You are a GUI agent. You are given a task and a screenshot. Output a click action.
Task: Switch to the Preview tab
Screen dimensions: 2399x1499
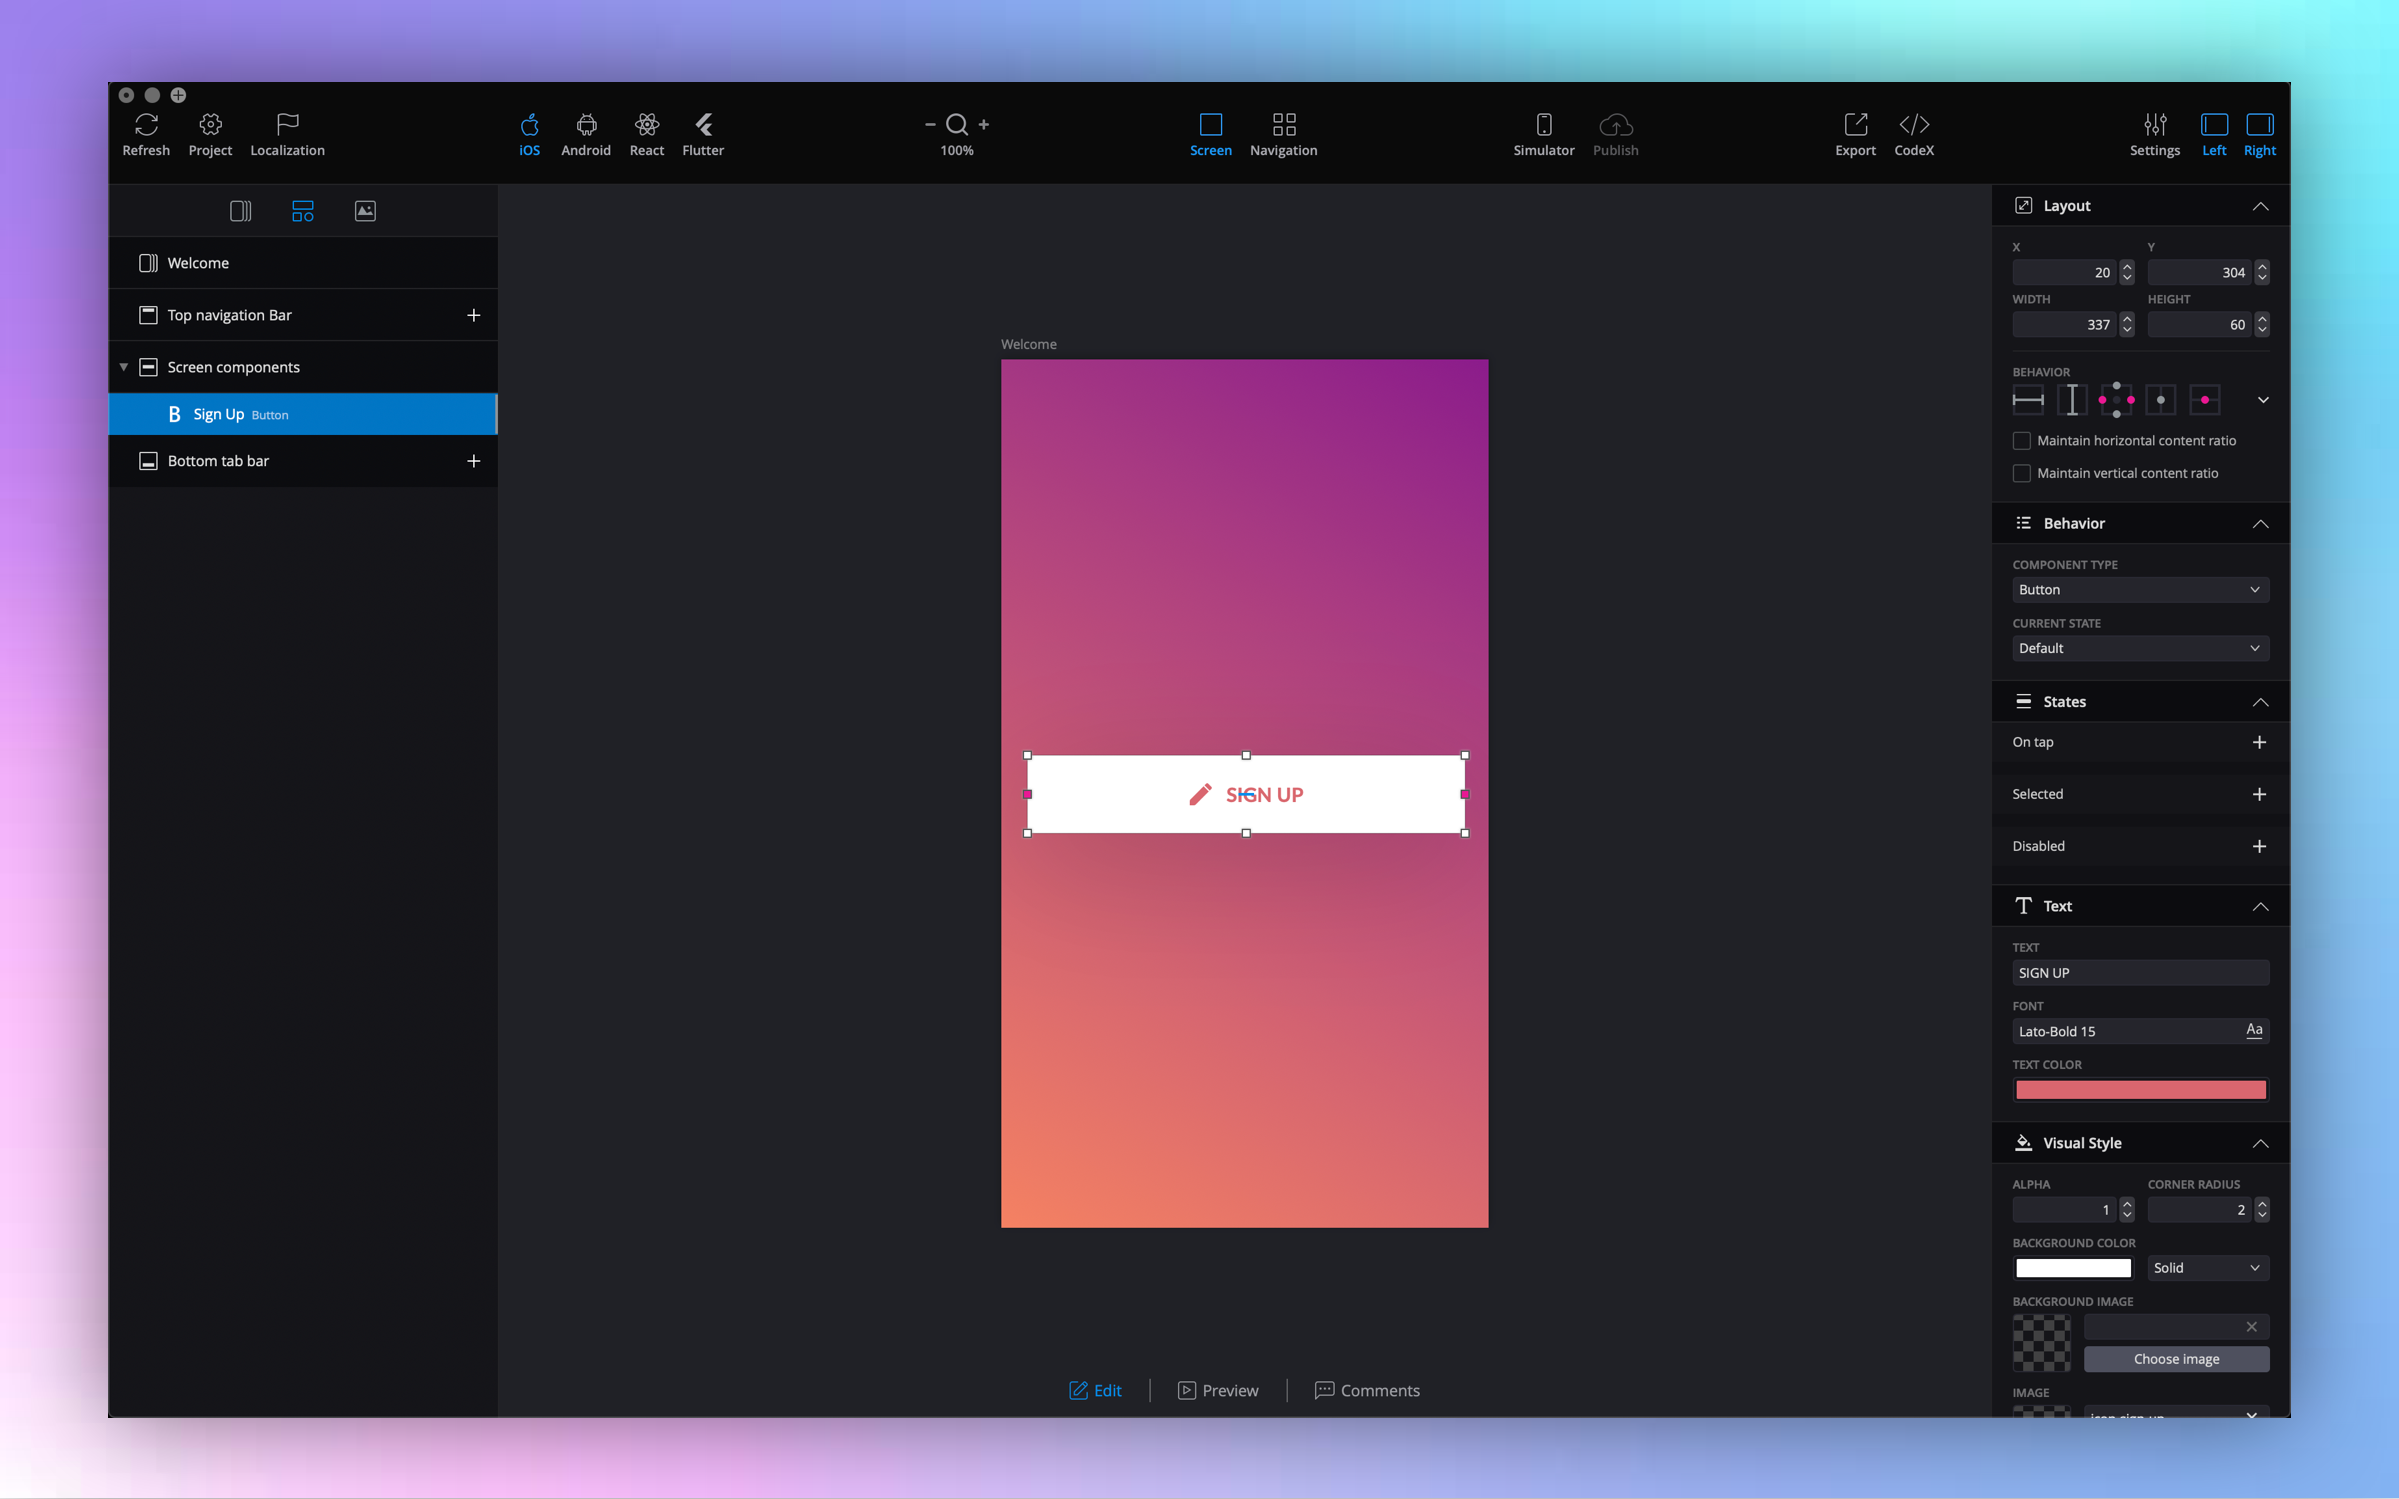1218,1390
